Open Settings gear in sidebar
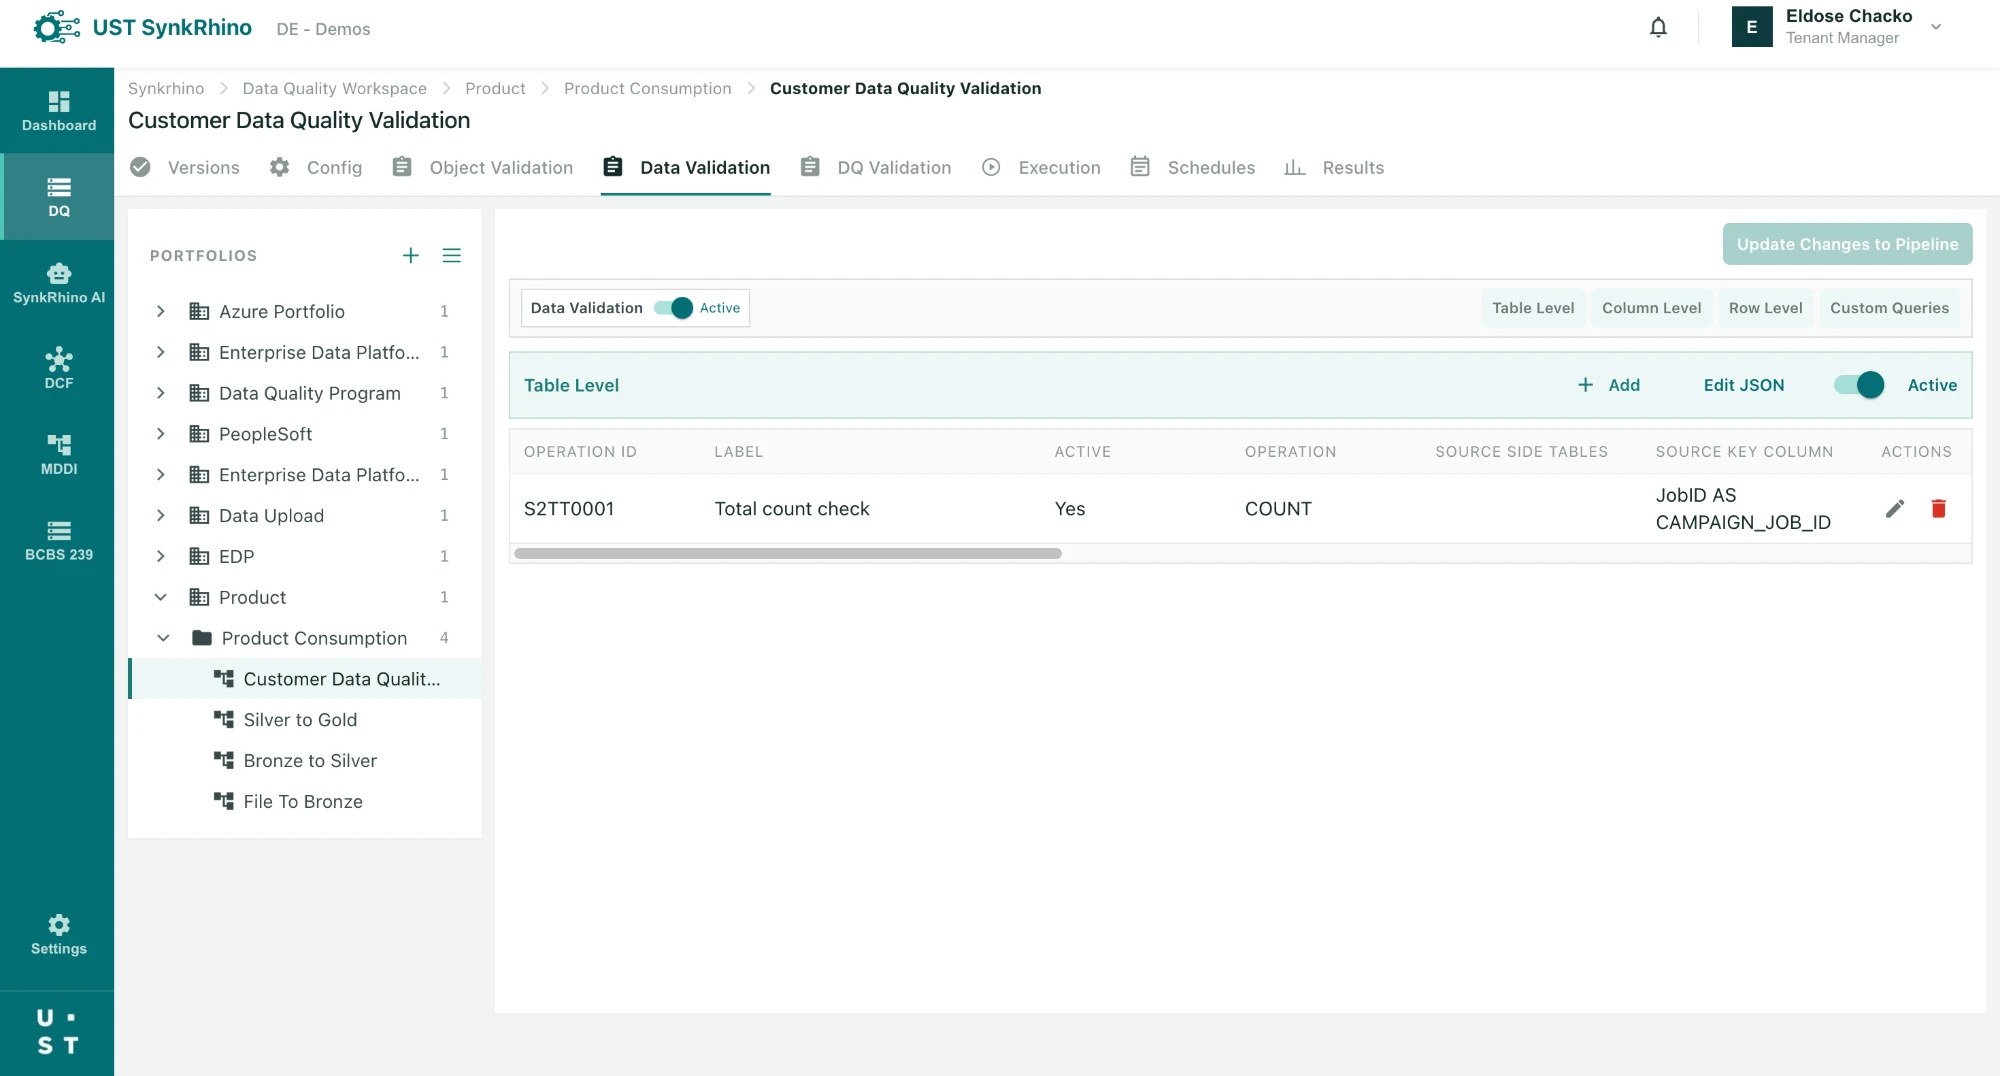Viewport: 2000px width, 1076px height. 58,934
